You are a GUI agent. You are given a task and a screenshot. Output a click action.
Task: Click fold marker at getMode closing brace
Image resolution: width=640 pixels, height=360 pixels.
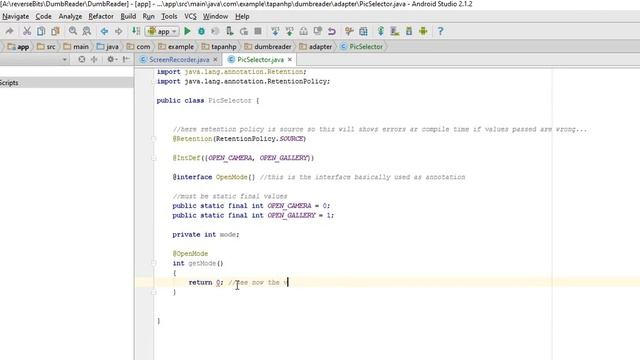tap(154, 292)
